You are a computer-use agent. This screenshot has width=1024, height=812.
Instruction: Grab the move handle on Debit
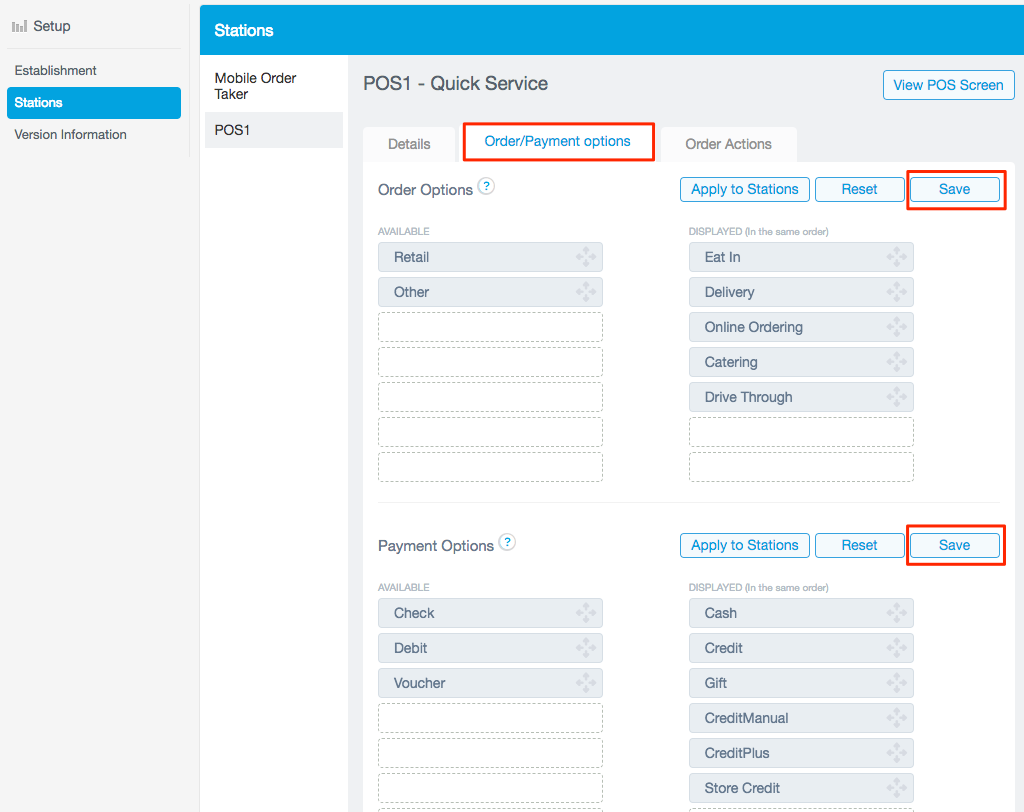coord(585,648)
